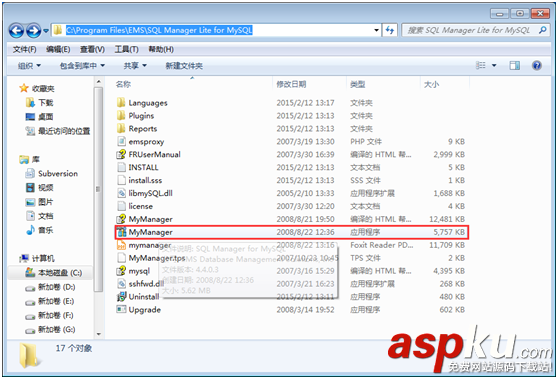This screenshot has width=558, height=379.
Task: Sort by the 大小 column header
Action: pyautogui.click(x=431, y=84)
